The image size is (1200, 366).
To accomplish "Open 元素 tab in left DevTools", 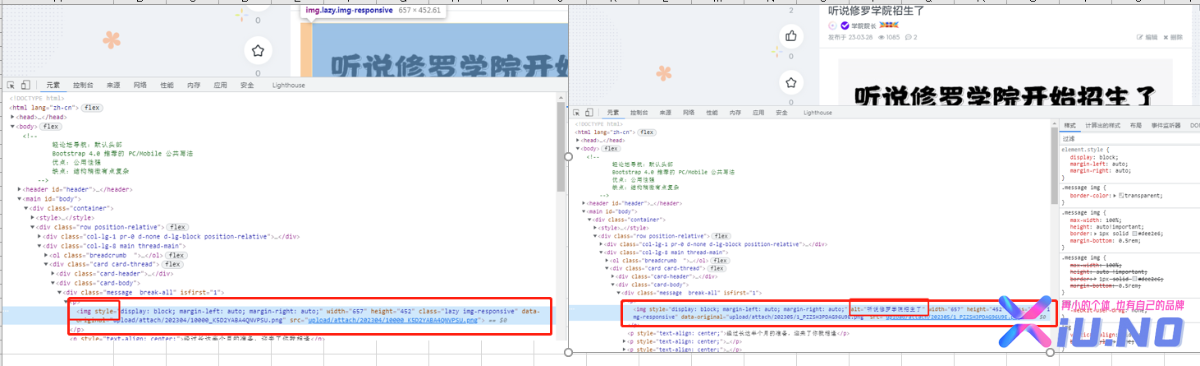I will tap(52, 86).
